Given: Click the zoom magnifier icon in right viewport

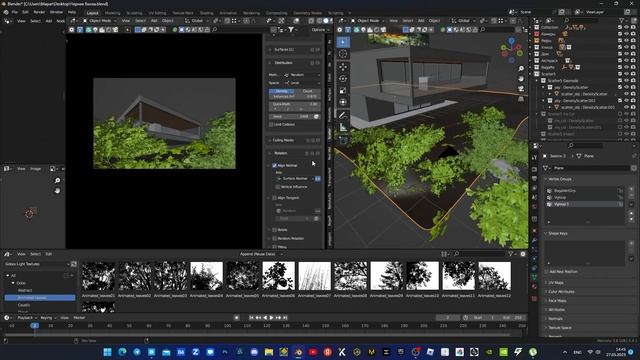Looking at the screenshot, I should point(521,69).
